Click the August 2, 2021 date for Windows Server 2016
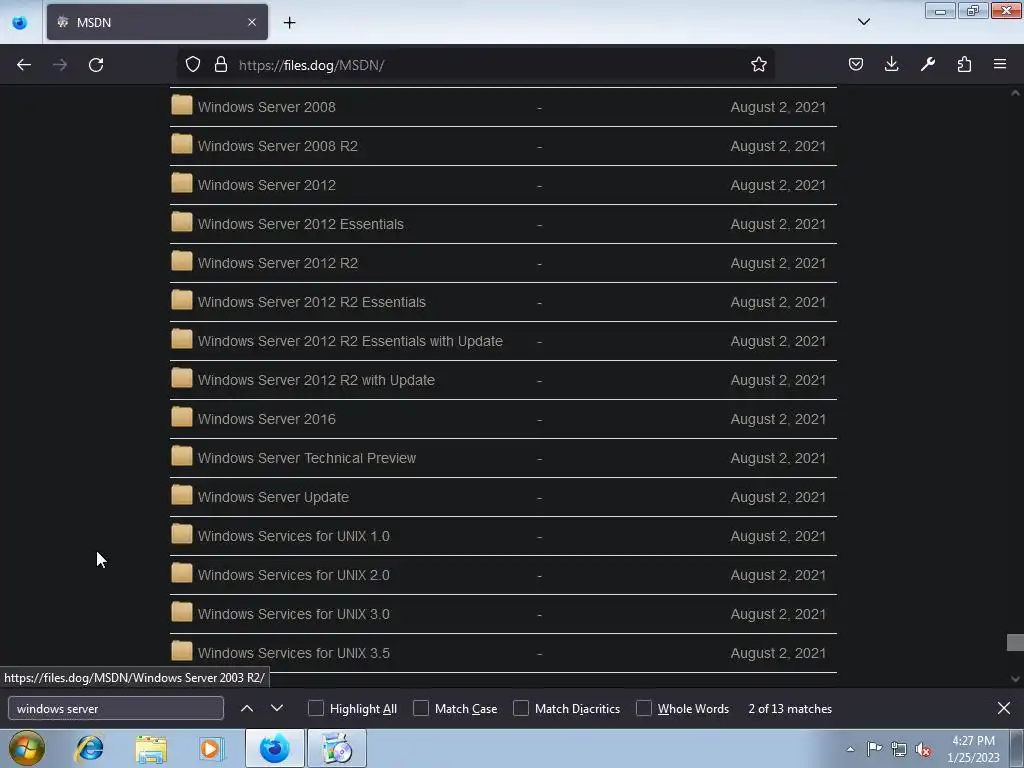1024x768 pixels. point(778,419)
